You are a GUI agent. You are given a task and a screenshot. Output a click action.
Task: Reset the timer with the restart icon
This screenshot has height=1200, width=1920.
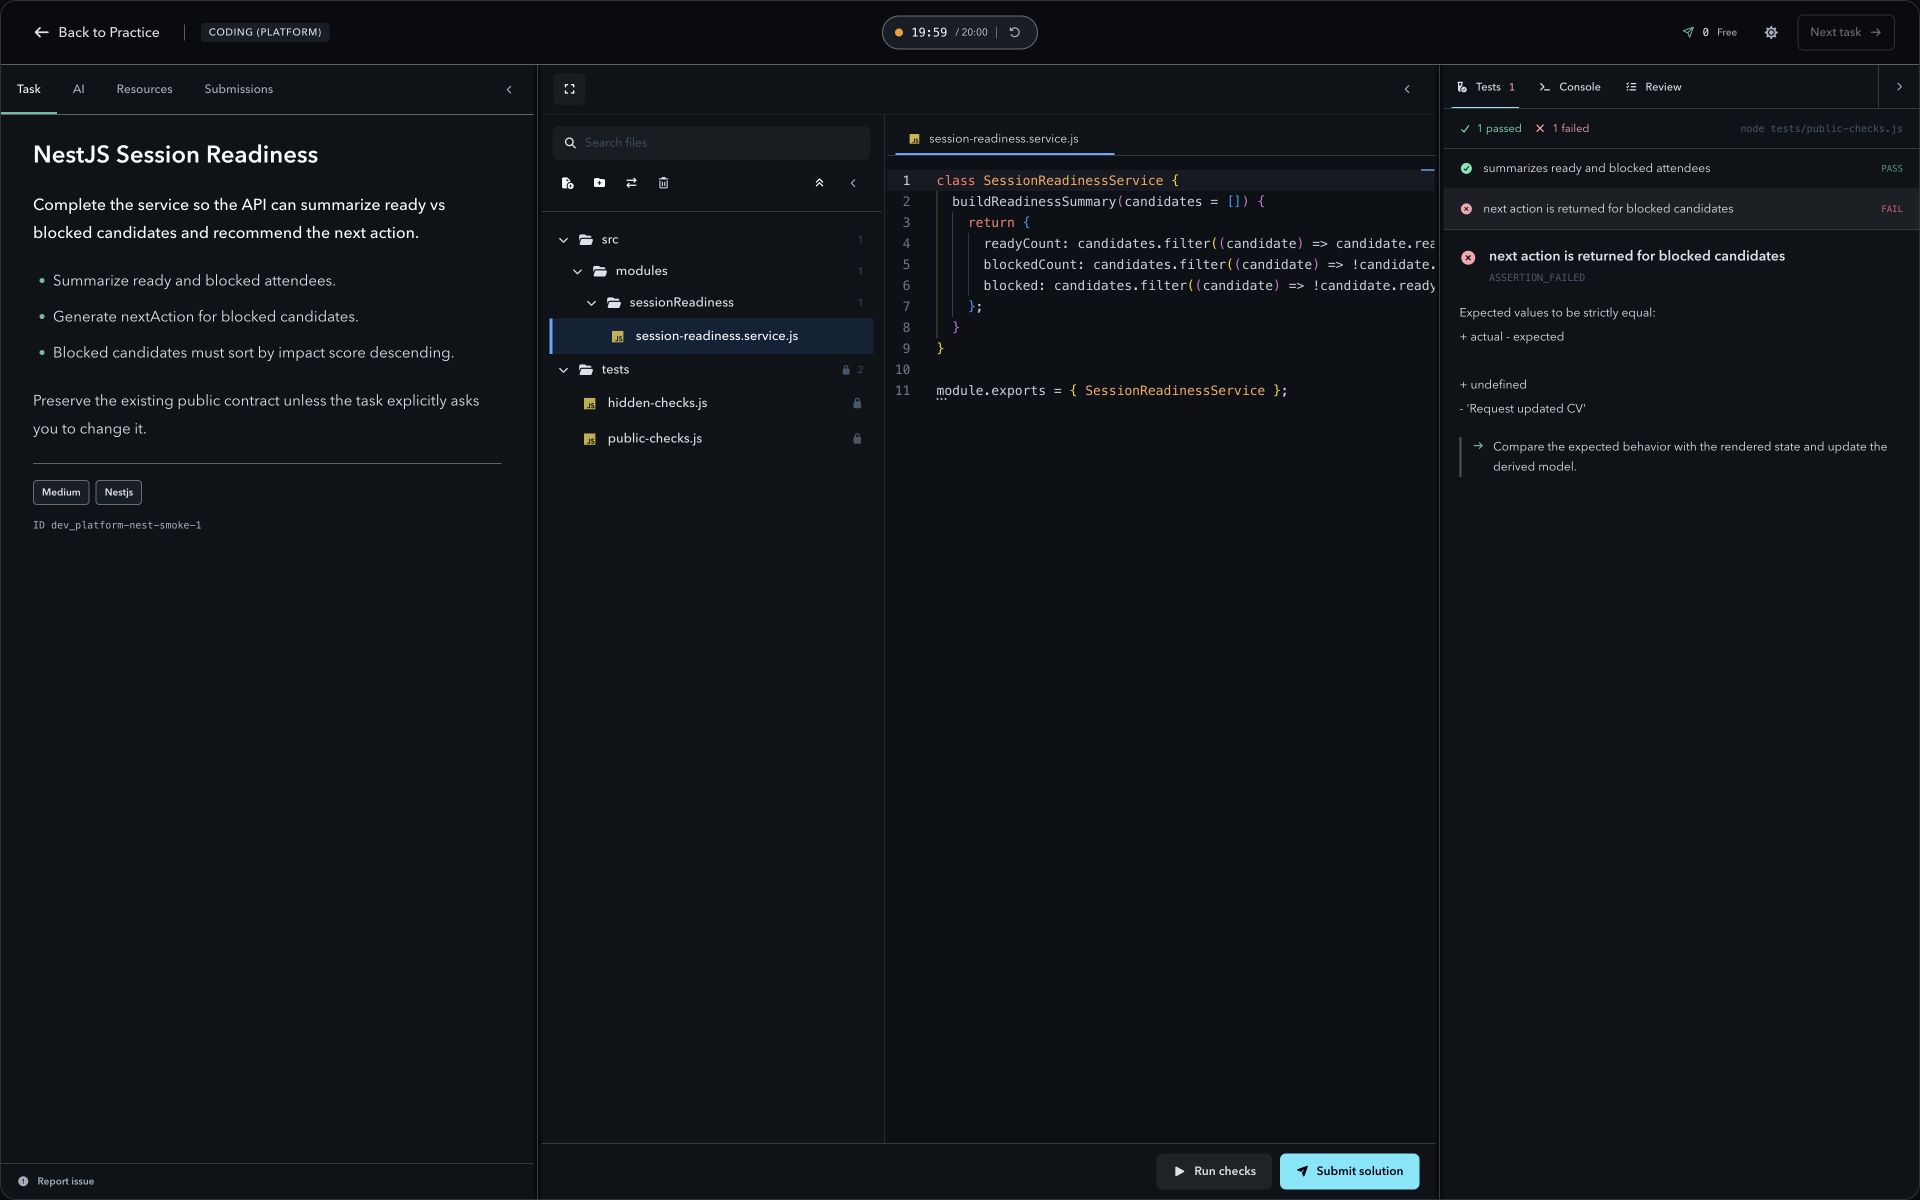[x=1014, y=32]
